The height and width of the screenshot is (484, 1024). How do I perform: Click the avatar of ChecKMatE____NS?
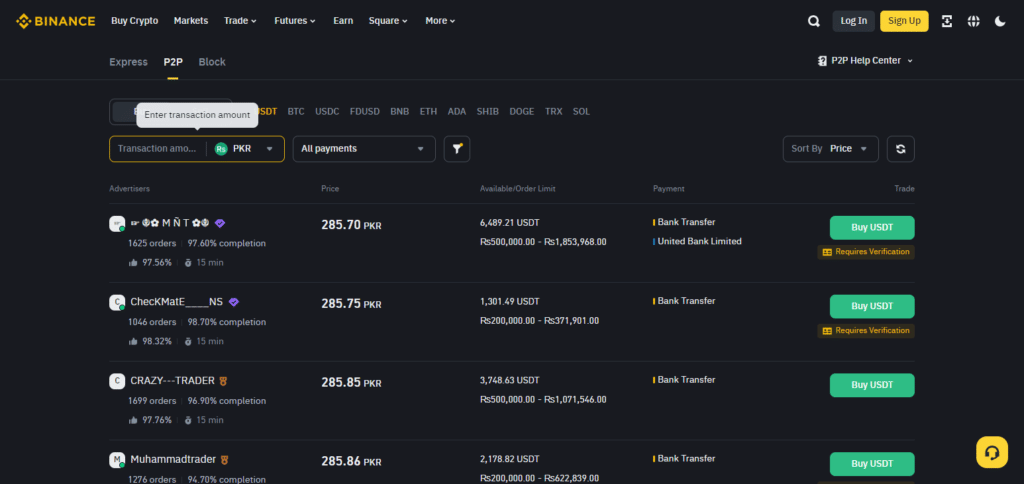(x=117, y=302)
